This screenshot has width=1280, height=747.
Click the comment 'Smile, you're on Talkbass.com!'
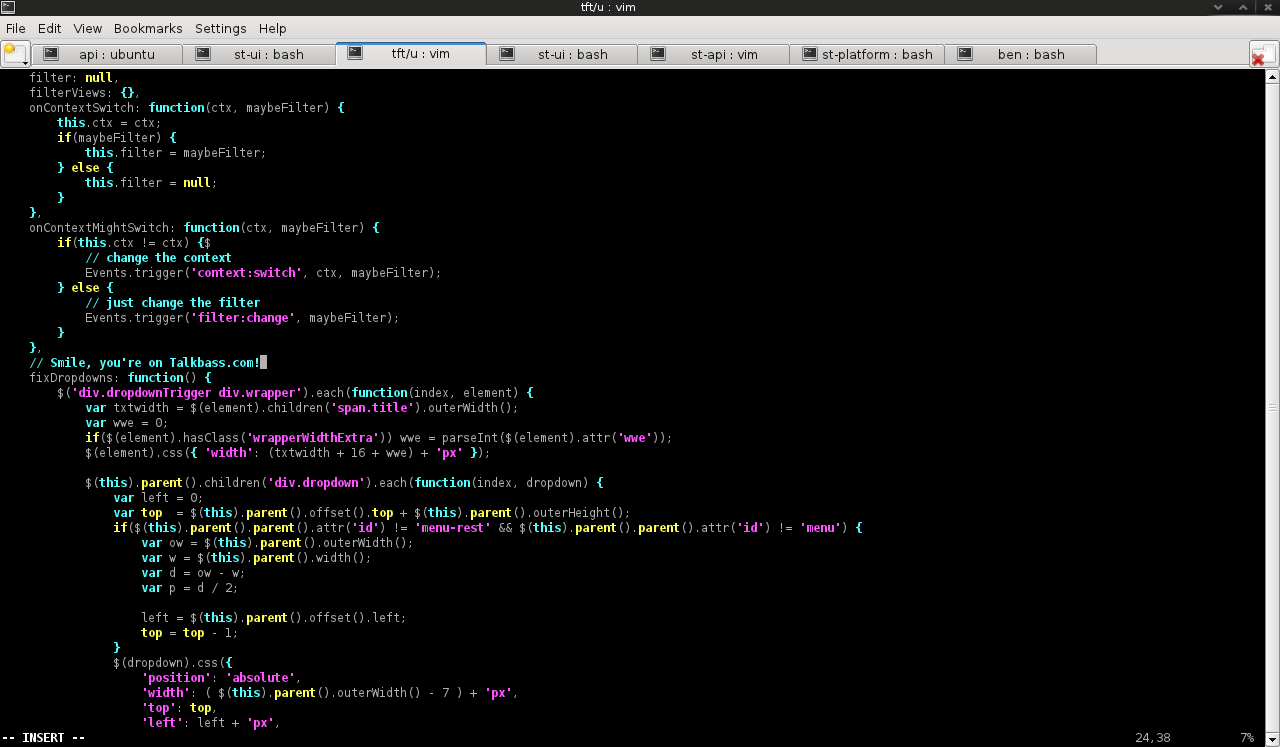(145, 362)
